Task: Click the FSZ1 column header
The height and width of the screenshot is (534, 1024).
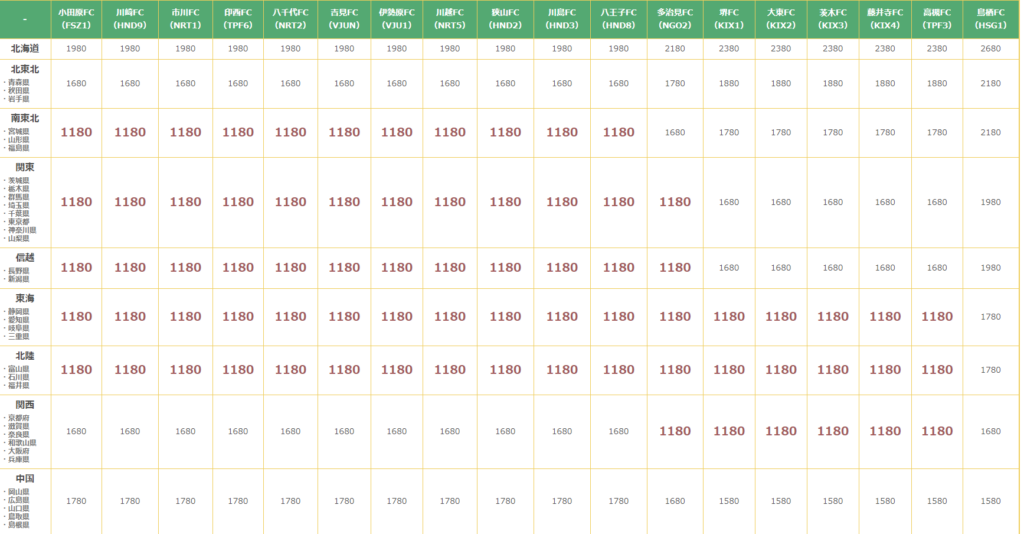Action: [x=76, y=18]
